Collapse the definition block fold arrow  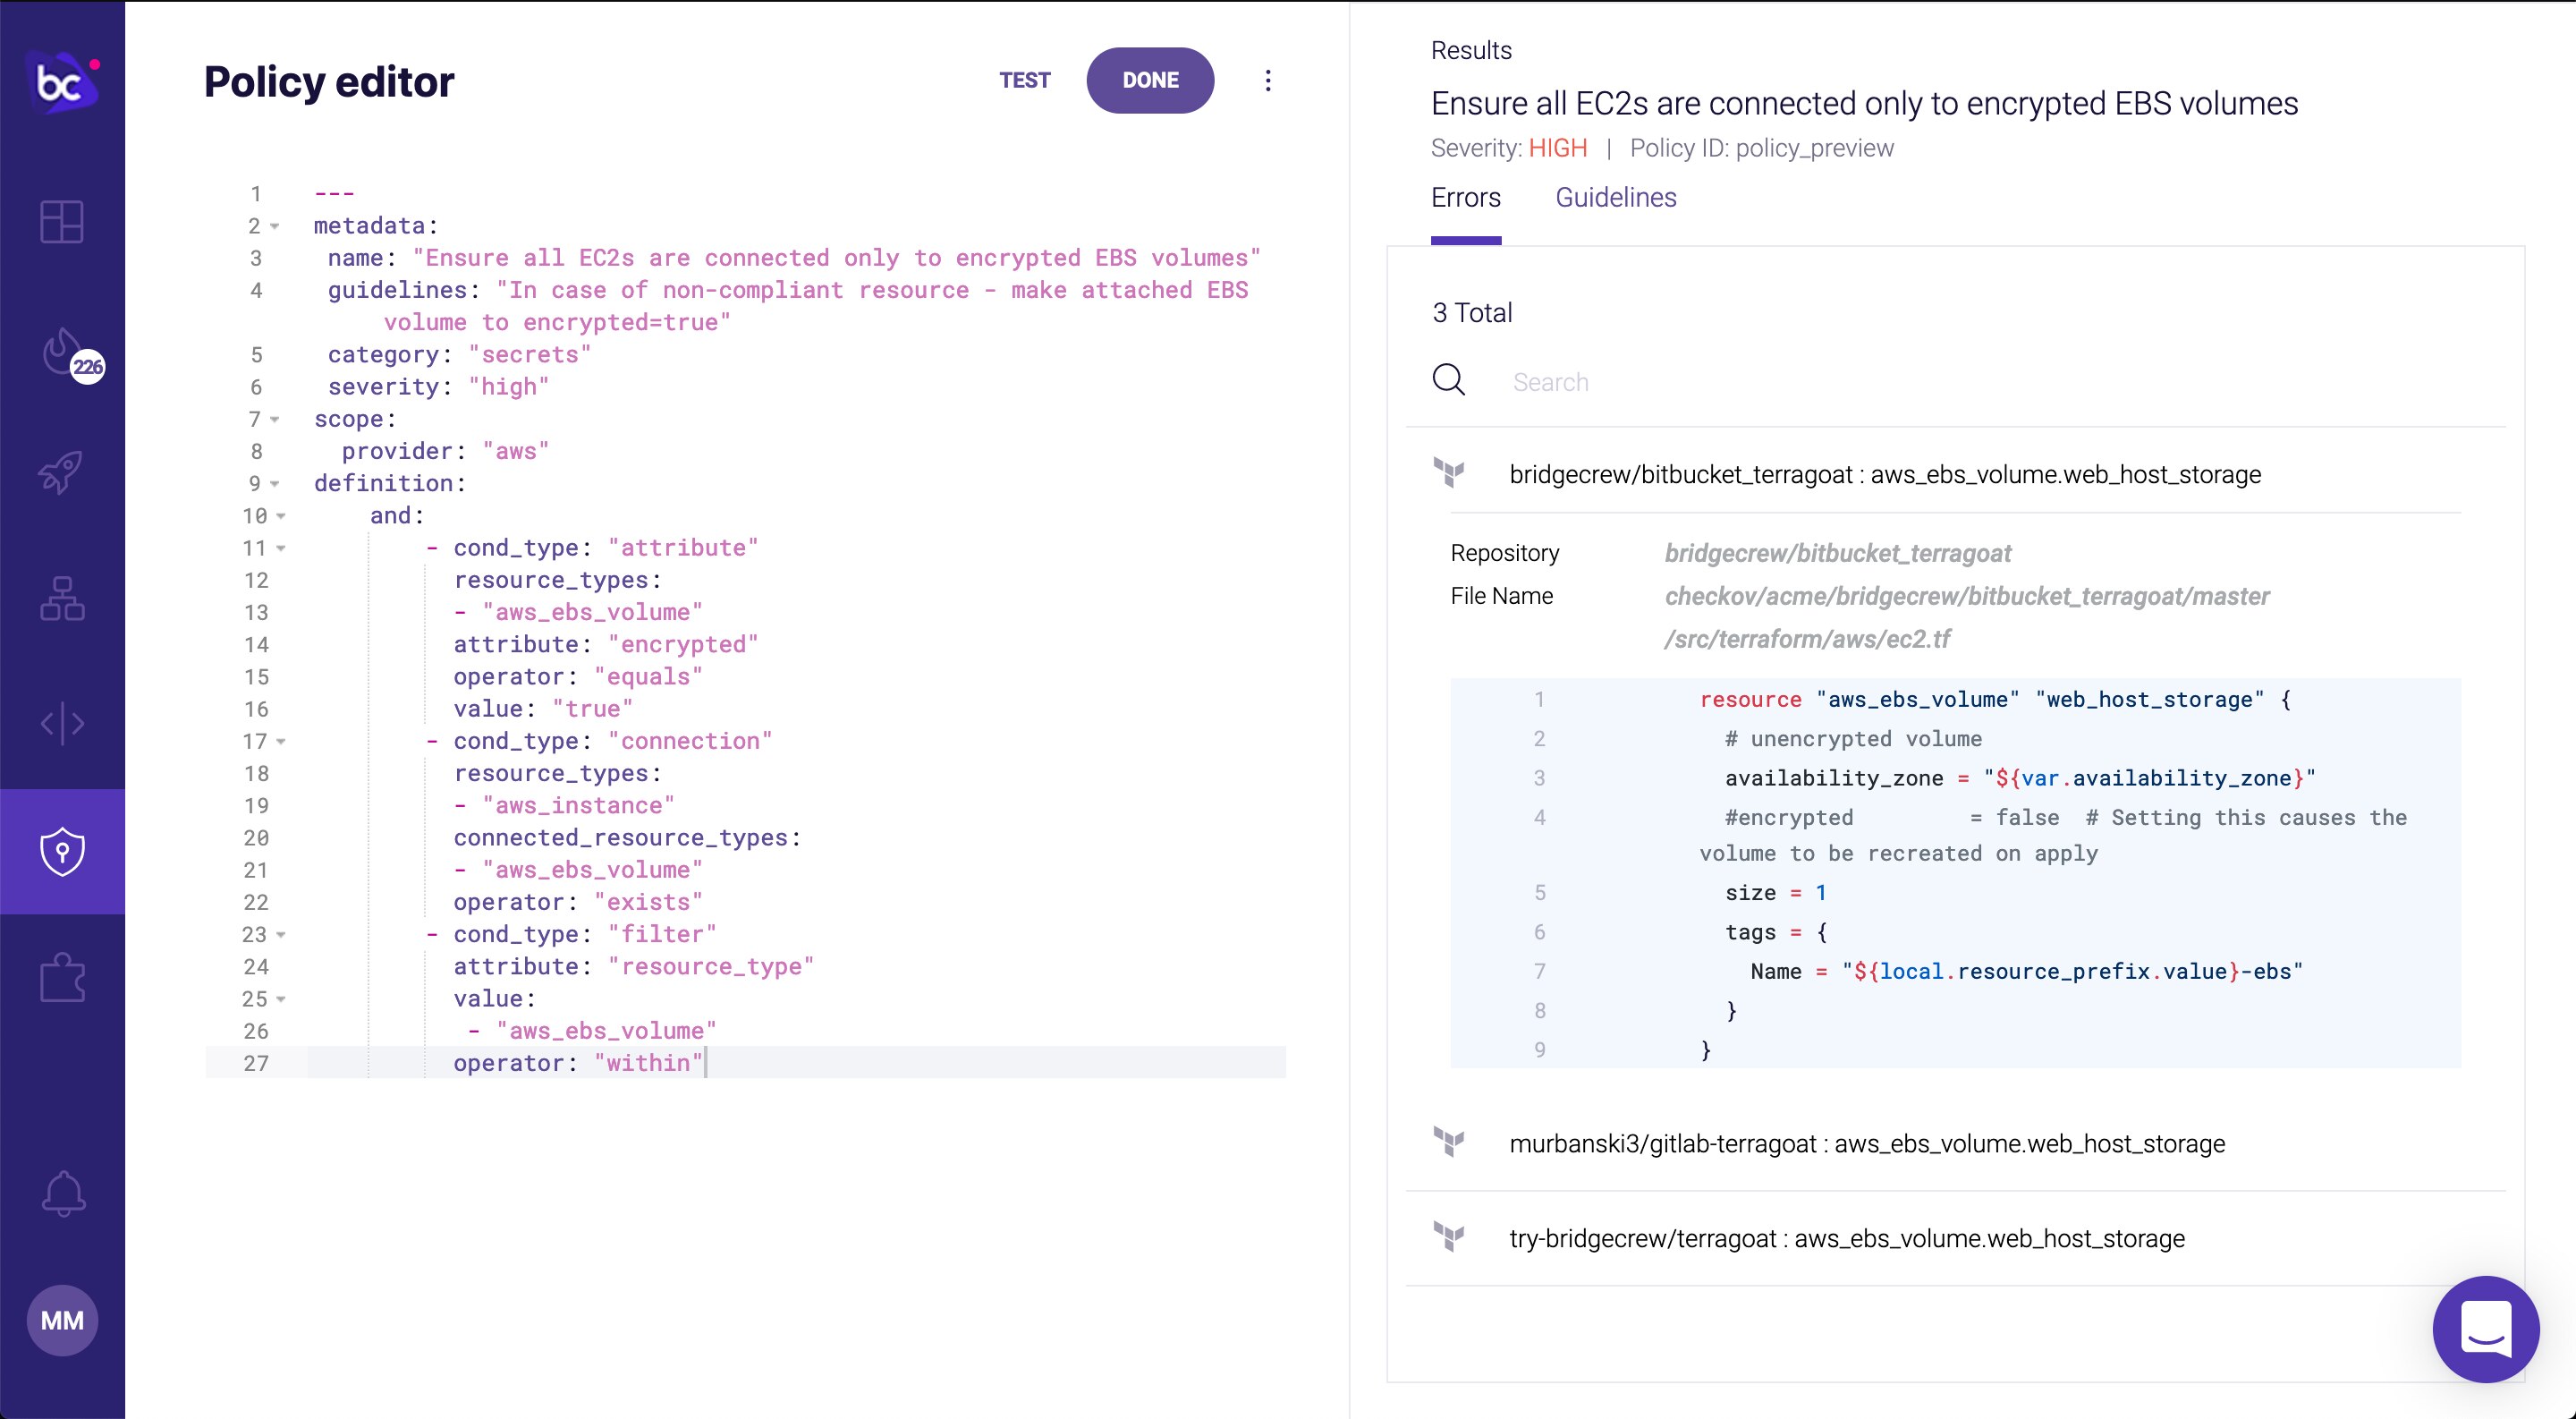[x=275, y=484]
